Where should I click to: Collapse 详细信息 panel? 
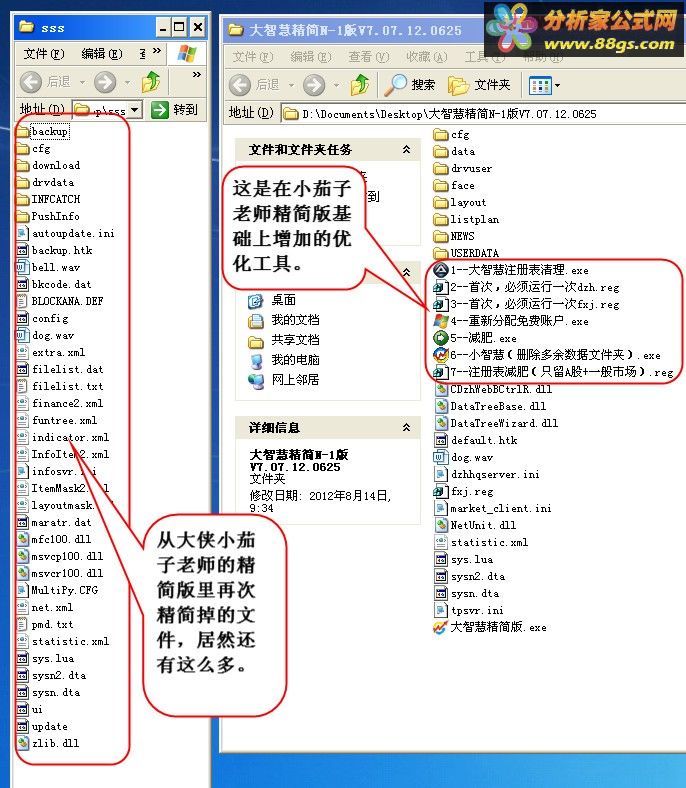tap(406, 427)
